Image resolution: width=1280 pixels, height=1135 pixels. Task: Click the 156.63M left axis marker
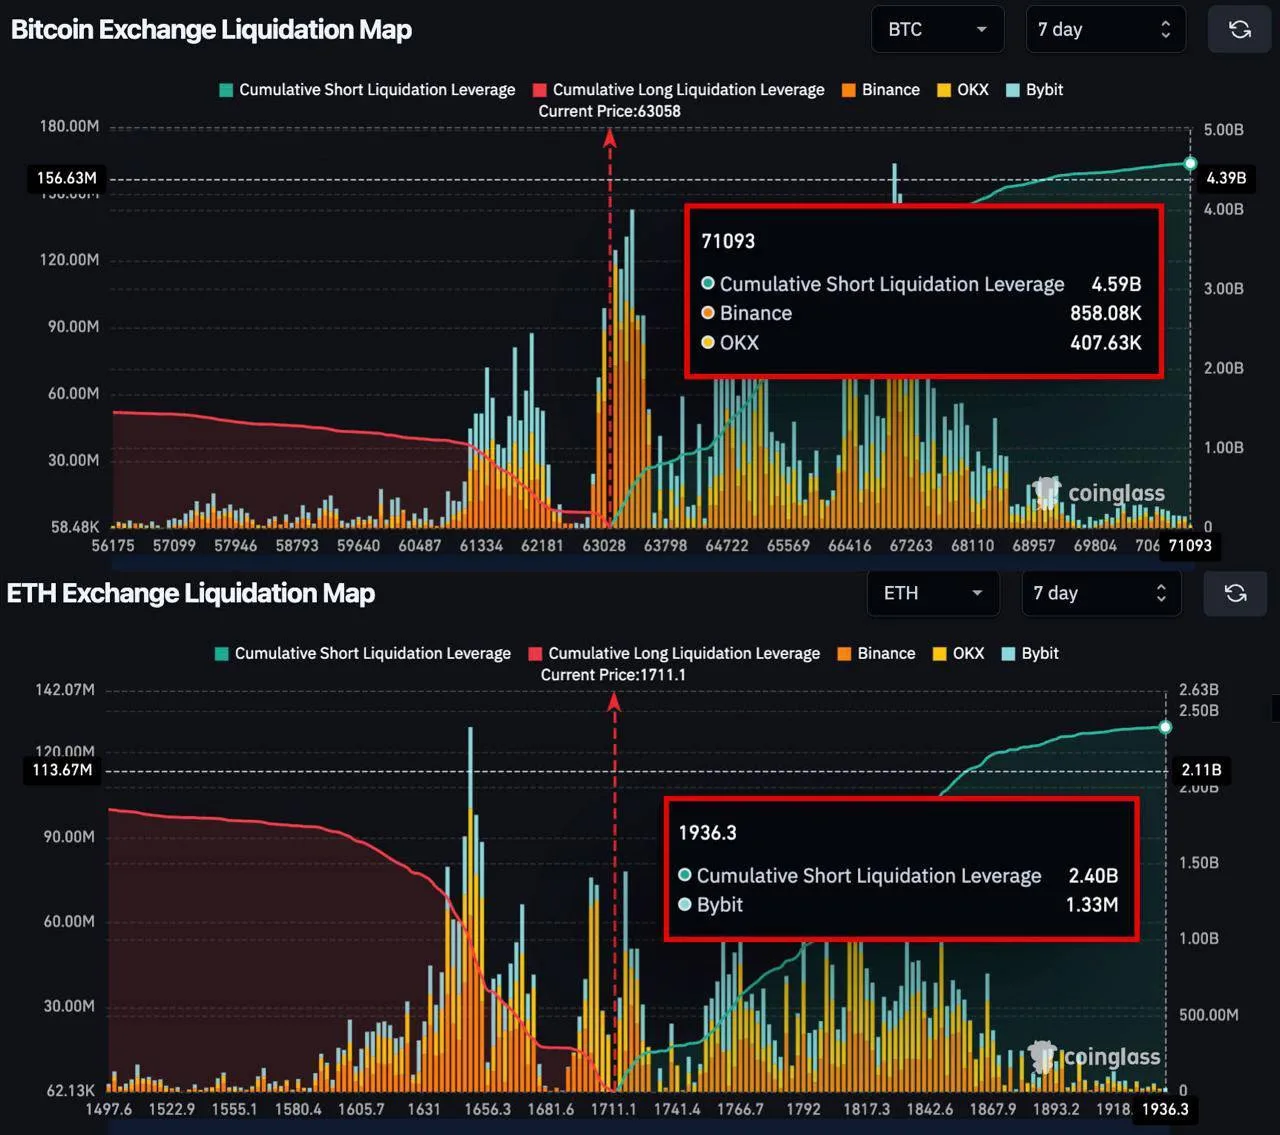click(x=67, y=178)
